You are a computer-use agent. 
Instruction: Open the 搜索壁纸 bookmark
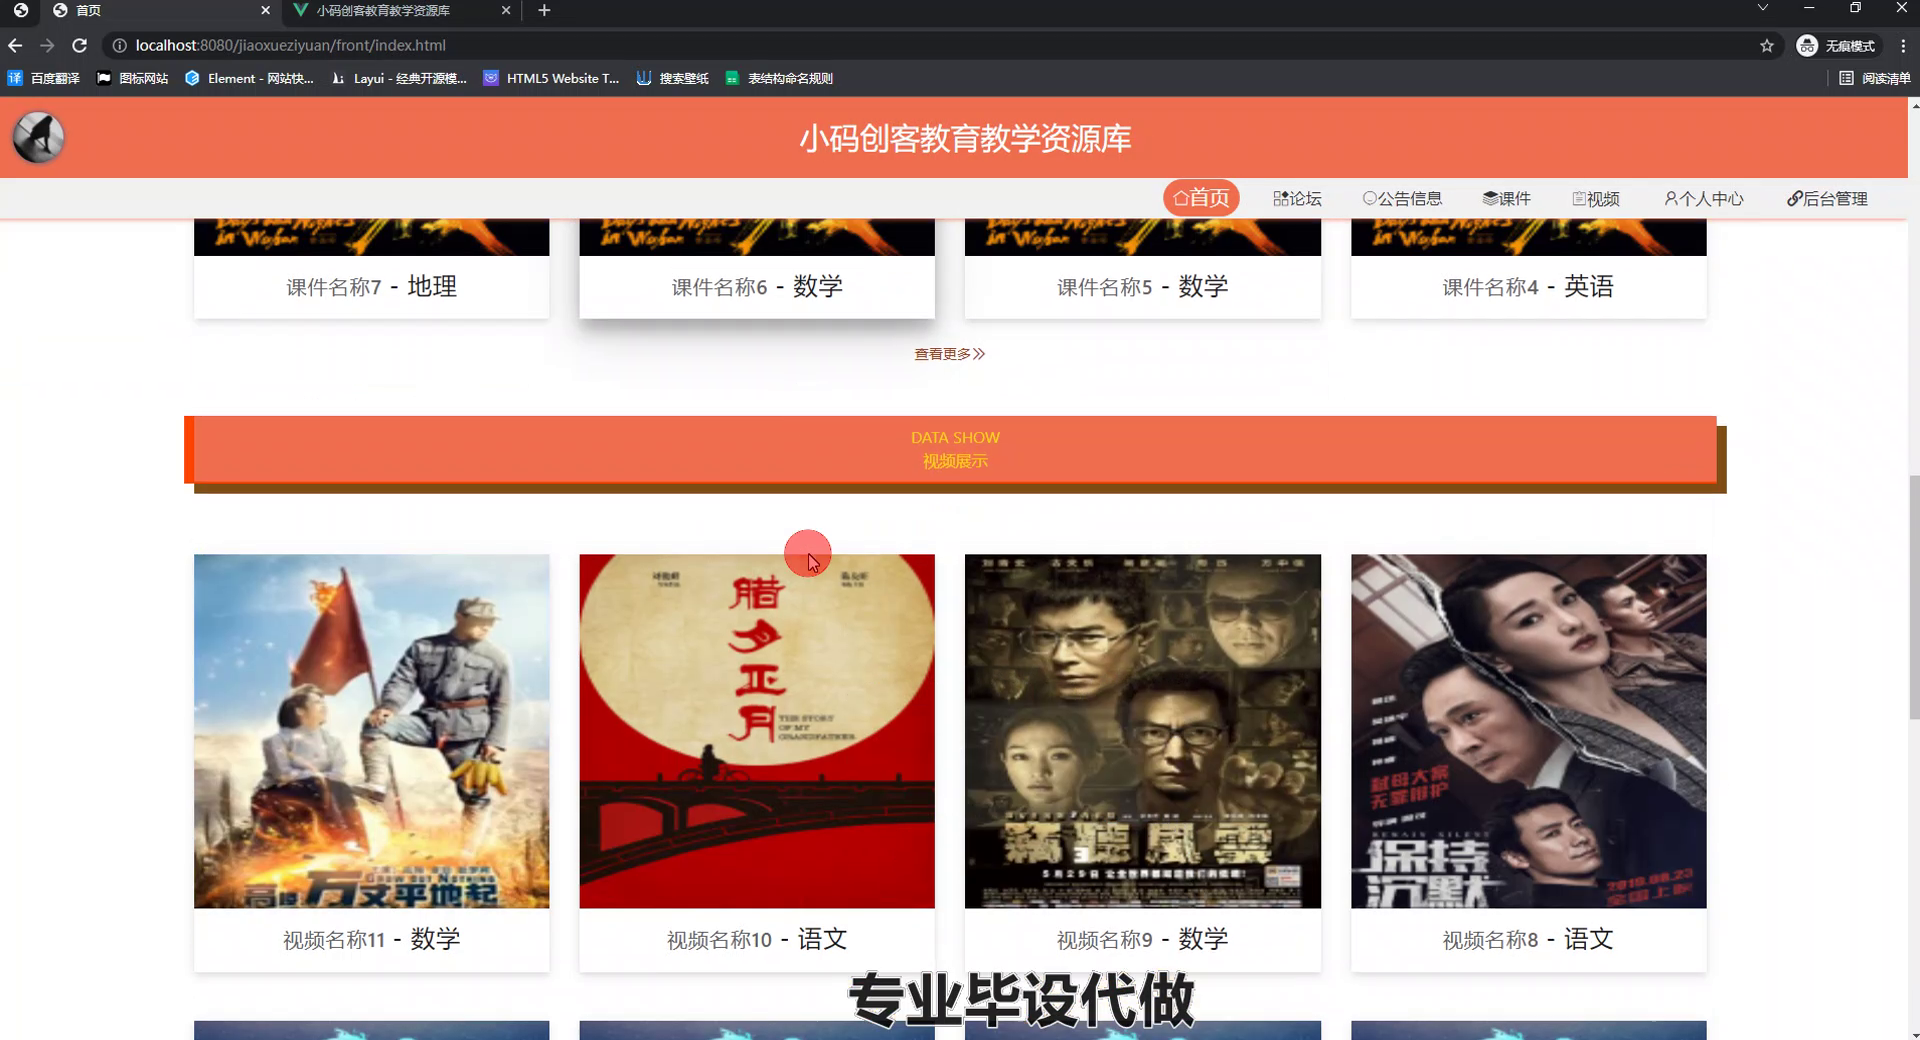tap(673, 78)
